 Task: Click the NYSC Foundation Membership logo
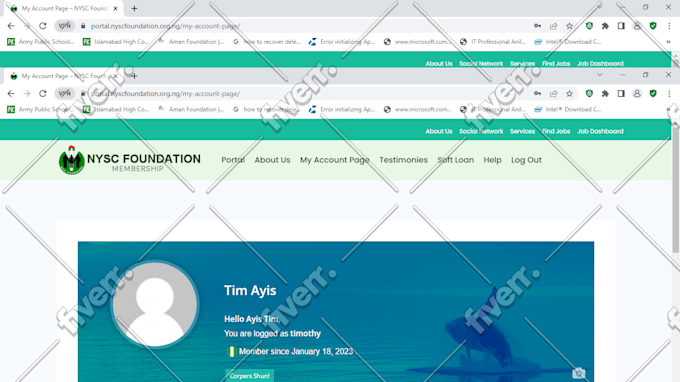point(130,160)
